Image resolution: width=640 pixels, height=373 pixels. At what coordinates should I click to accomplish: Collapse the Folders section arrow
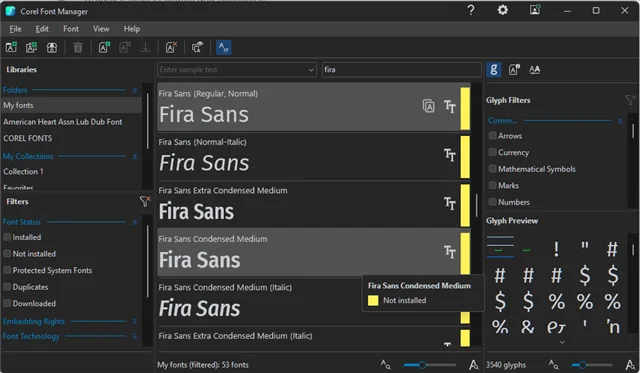click(135, 90)
